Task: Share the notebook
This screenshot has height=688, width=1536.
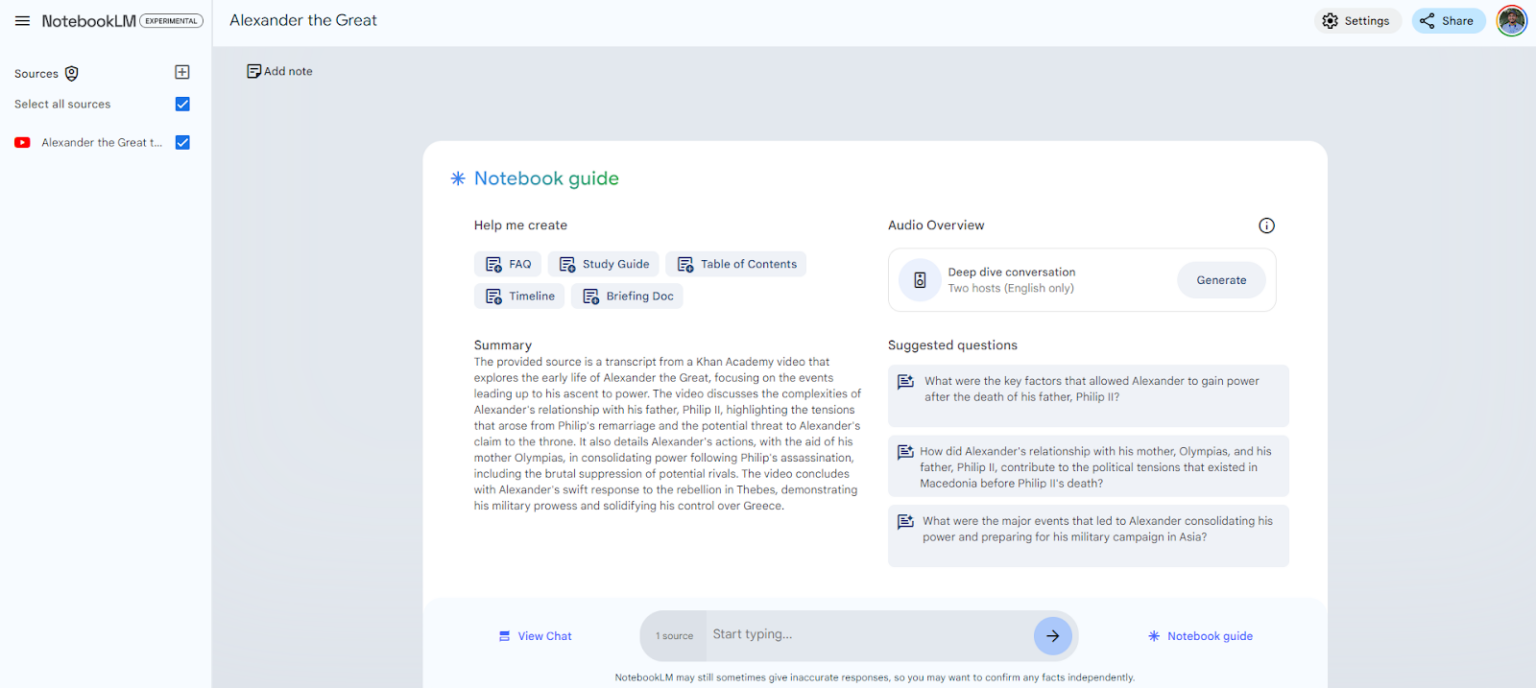Action: pos(1448,21)
